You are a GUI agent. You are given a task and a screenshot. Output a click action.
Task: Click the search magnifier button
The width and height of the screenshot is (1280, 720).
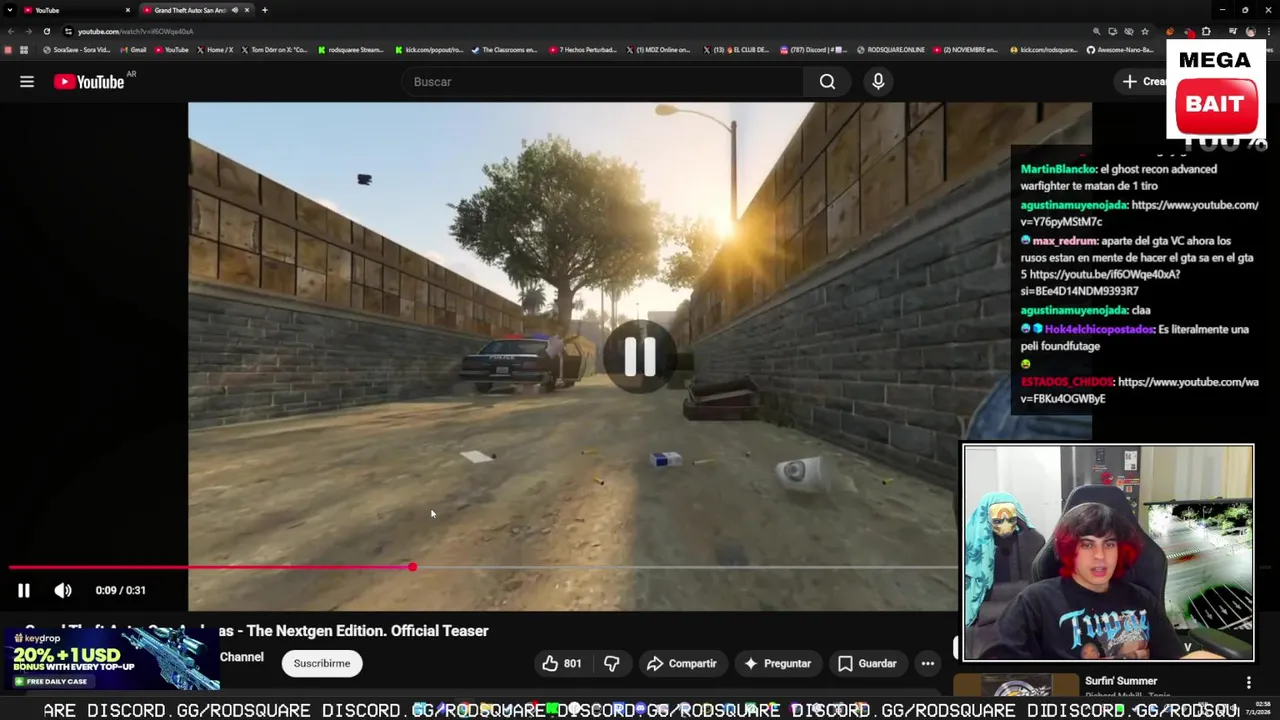pyautogui.click(x=827, y=82)
